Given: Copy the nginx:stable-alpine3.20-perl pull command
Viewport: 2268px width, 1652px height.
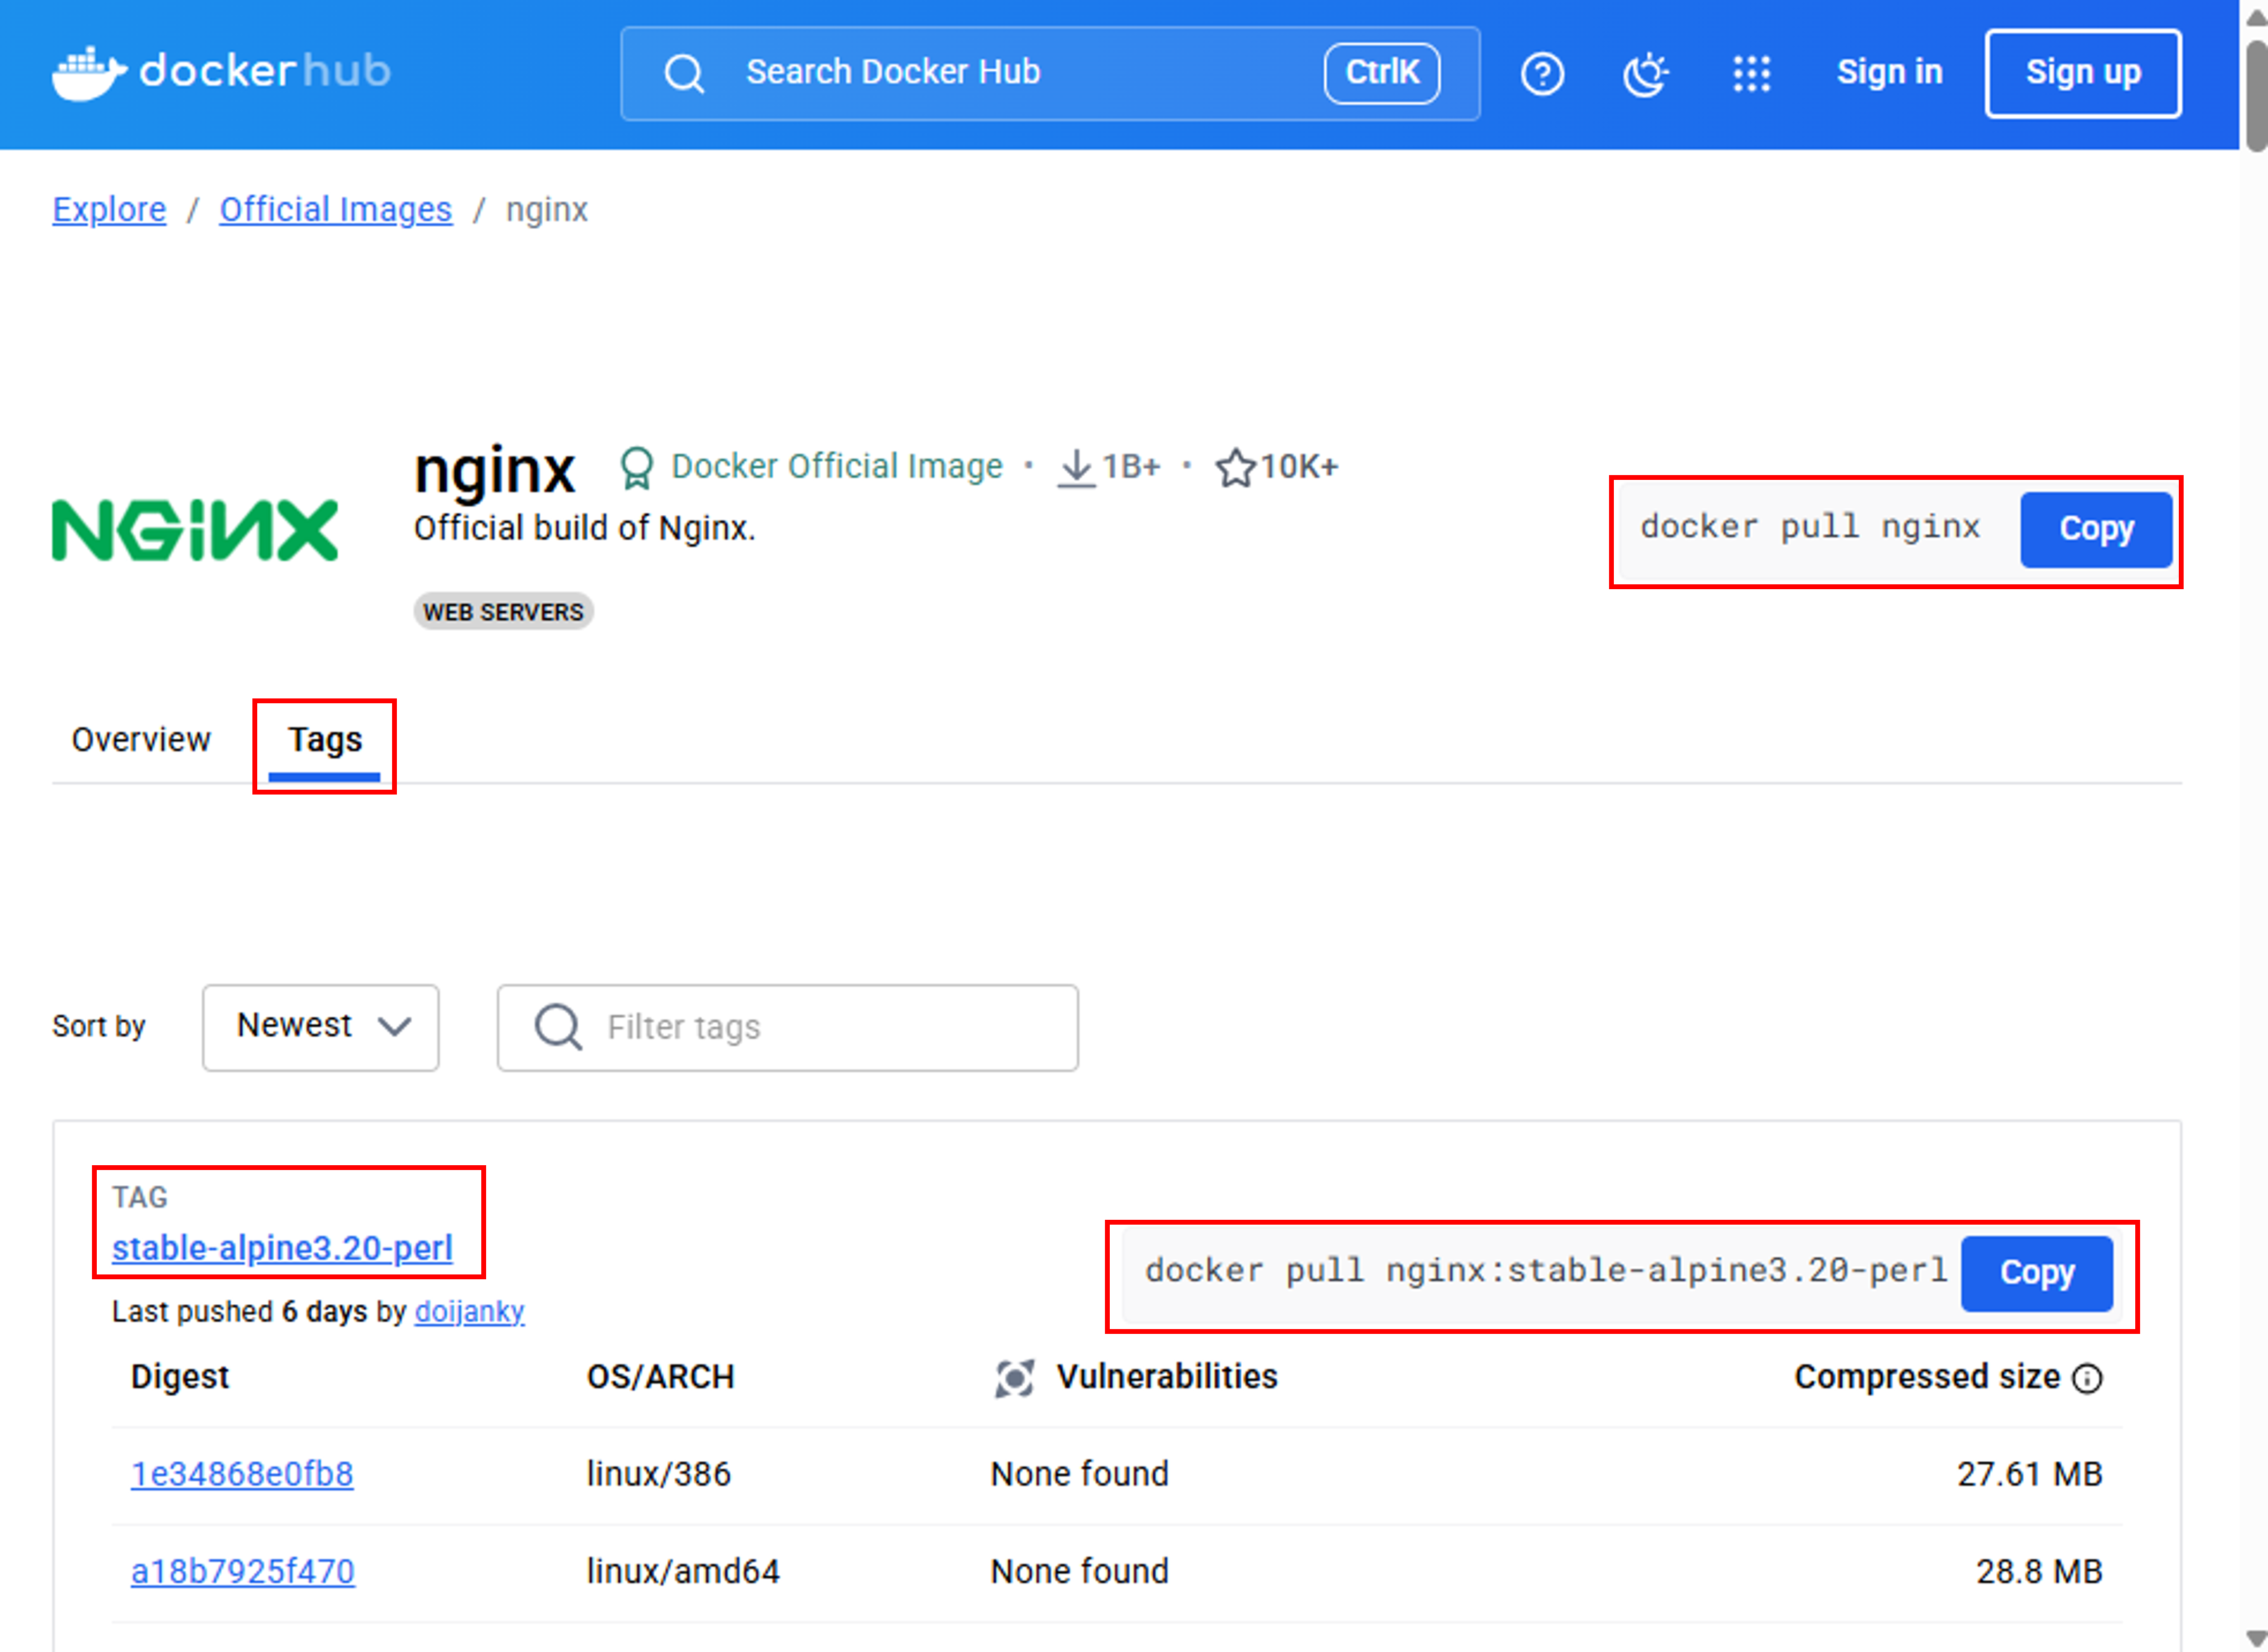Looking at the screenshot, I should tap(2036, 1273).
